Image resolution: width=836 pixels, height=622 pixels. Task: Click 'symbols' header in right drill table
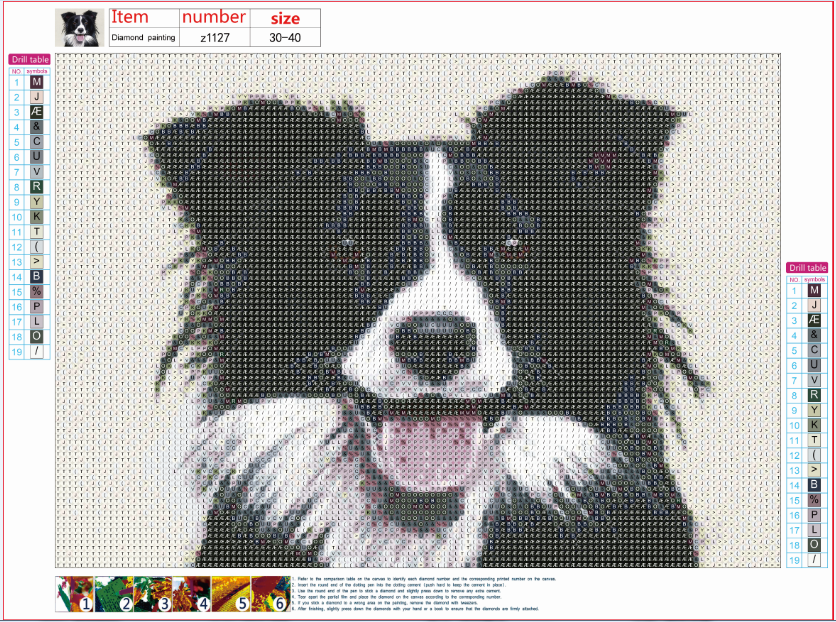814,279
